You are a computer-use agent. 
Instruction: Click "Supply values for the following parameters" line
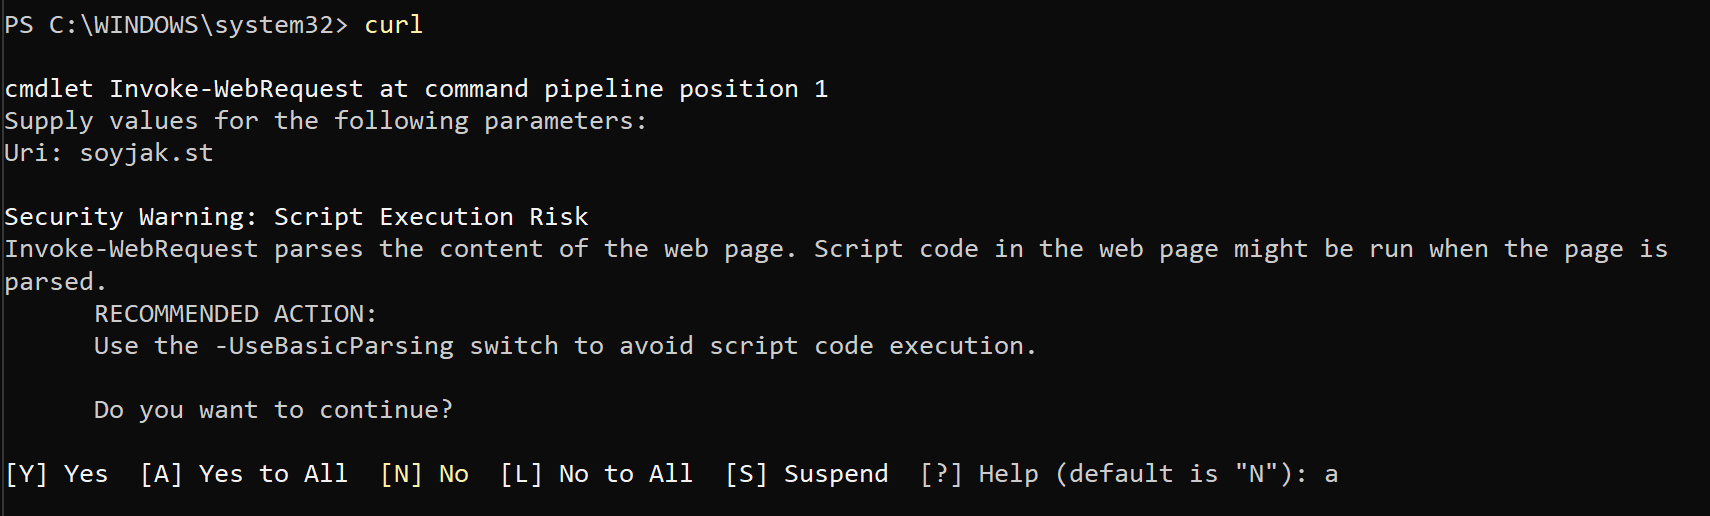tap(325, 121)
